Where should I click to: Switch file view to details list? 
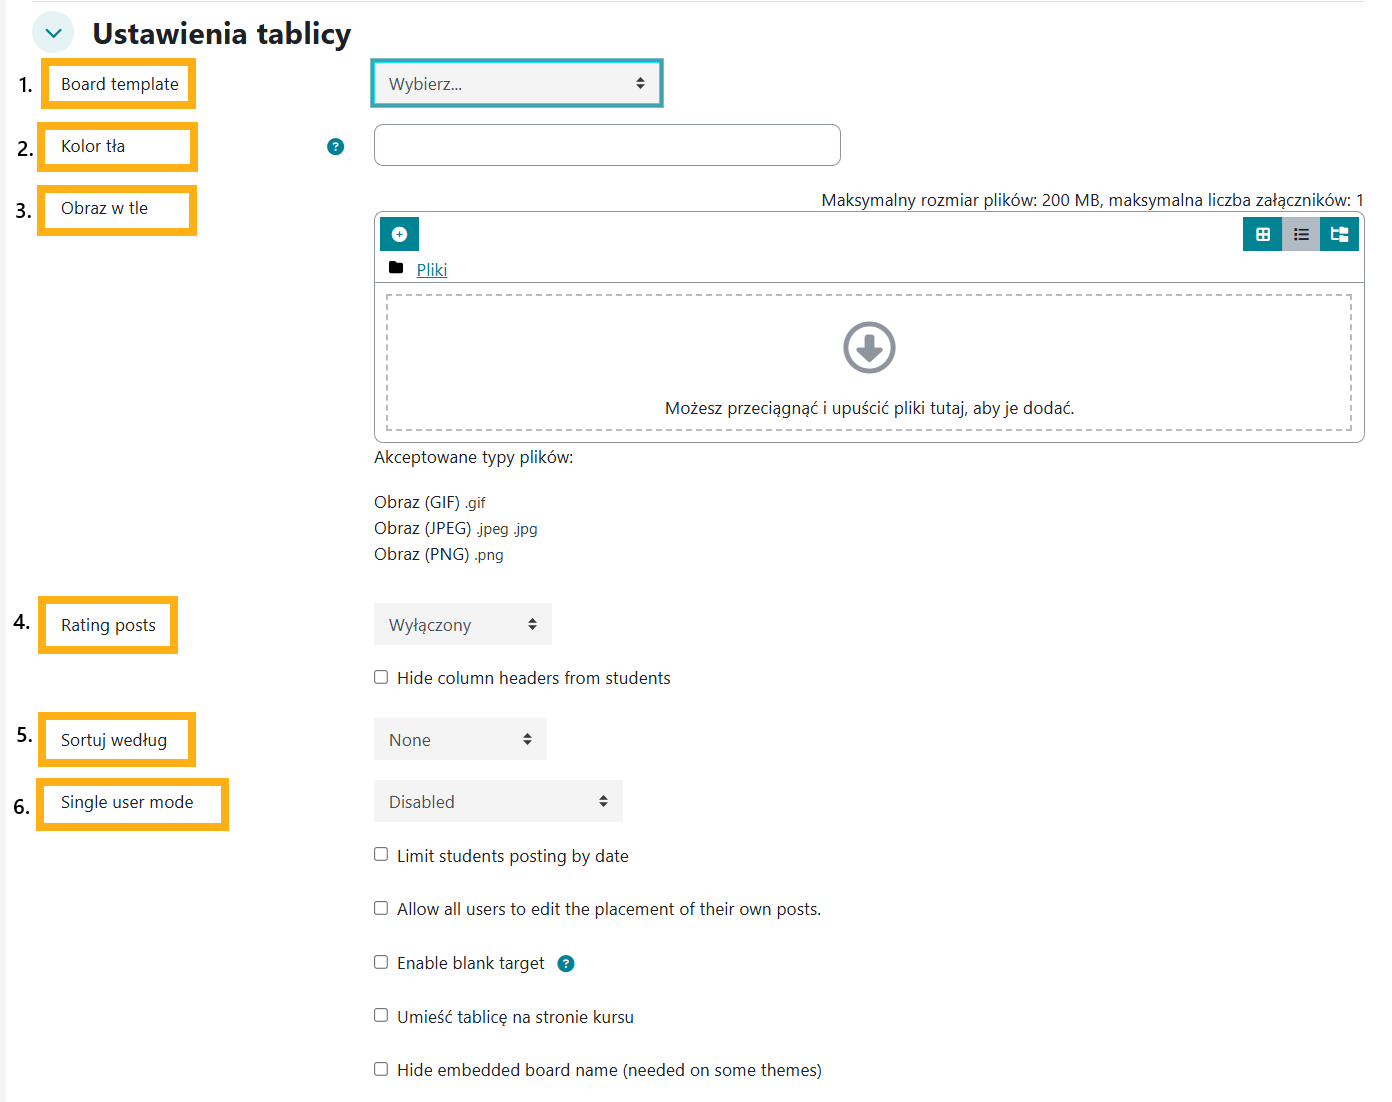1301,234
